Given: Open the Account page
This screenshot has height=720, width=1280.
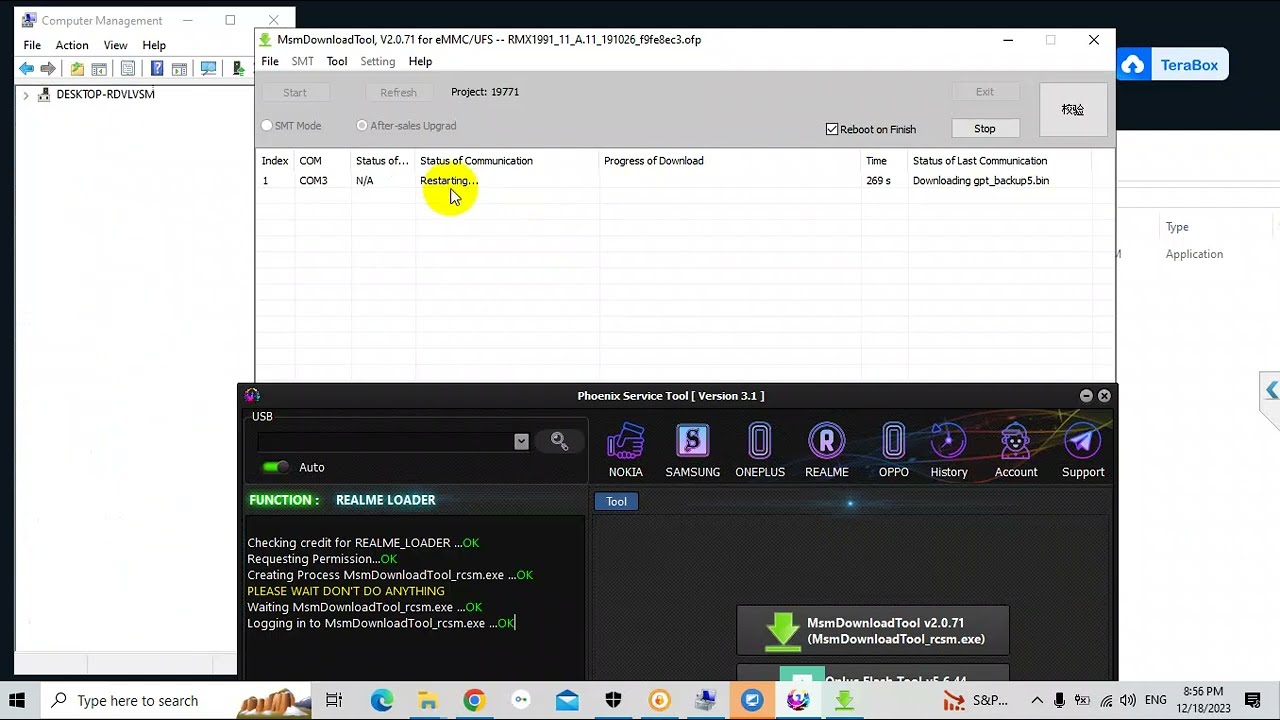Looking at the screenshot, I should (x=1015, y=451).
